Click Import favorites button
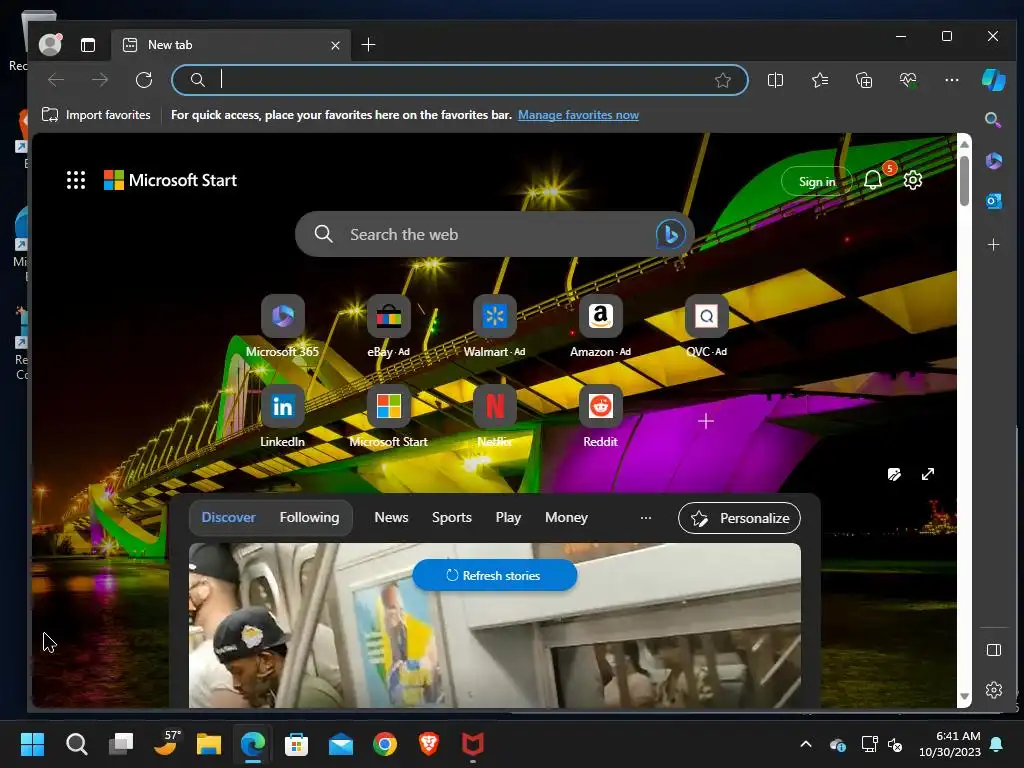Screen dimensions: 1024x768 coord(96,115)
